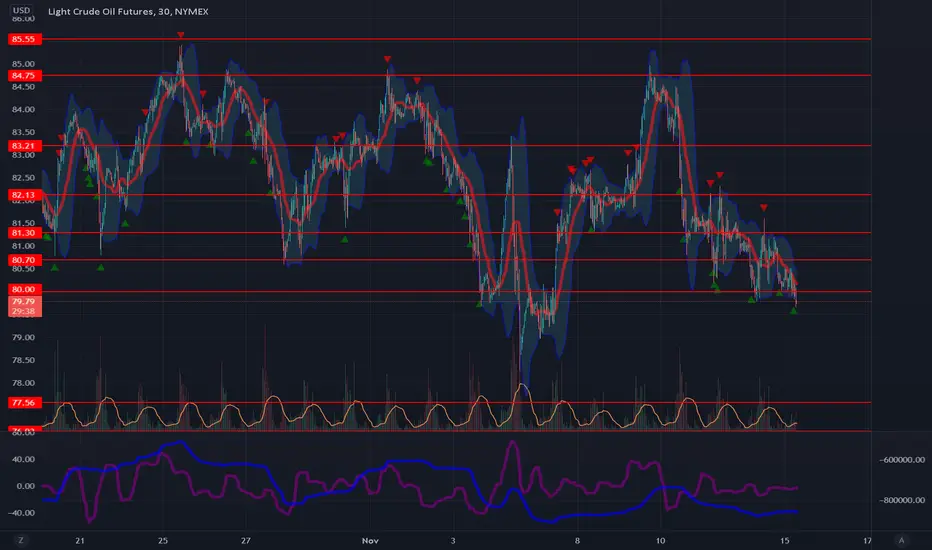This screenshot has height=550, width=932.
Task: Click the 79.79 current price label
Action: click(x=24, y=301)
